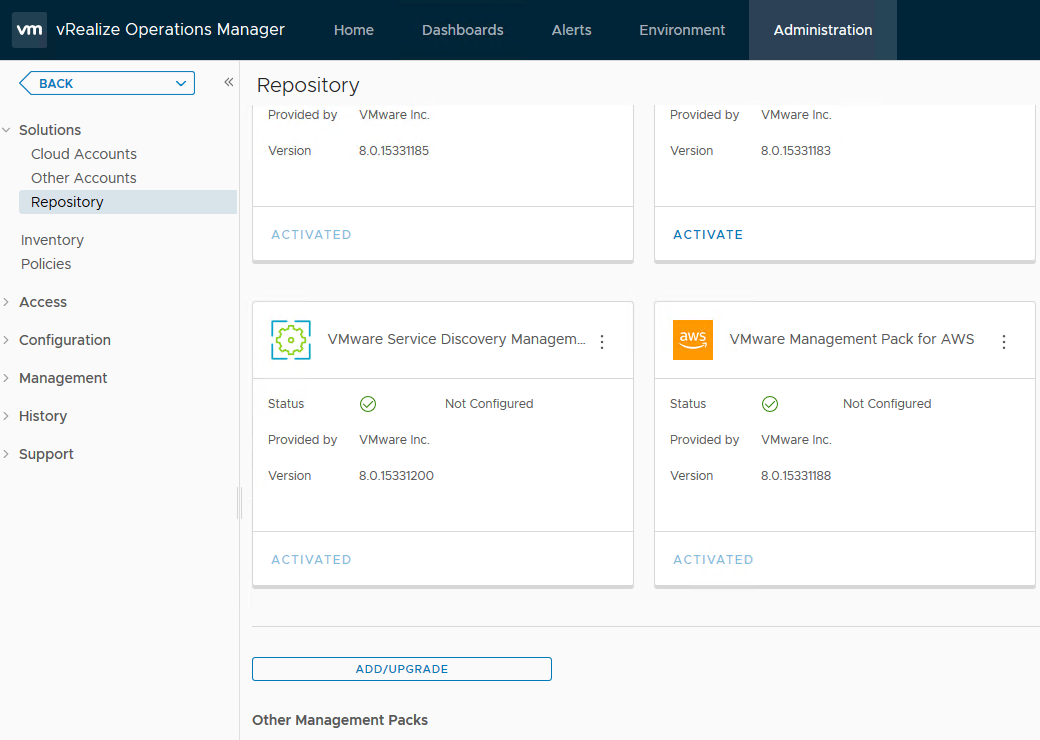Image resolution: width=1040 pixels, height=740 pixels.
Task: Expand the Access section
Action: pos(7,302)
